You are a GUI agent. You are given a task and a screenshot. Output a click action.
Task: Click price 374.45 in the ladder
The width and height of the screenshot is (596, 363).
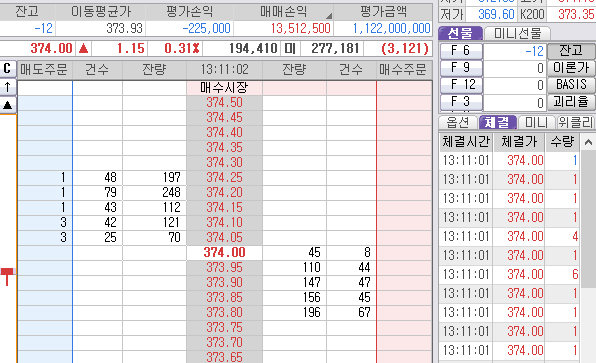click(x=224, y=117)
